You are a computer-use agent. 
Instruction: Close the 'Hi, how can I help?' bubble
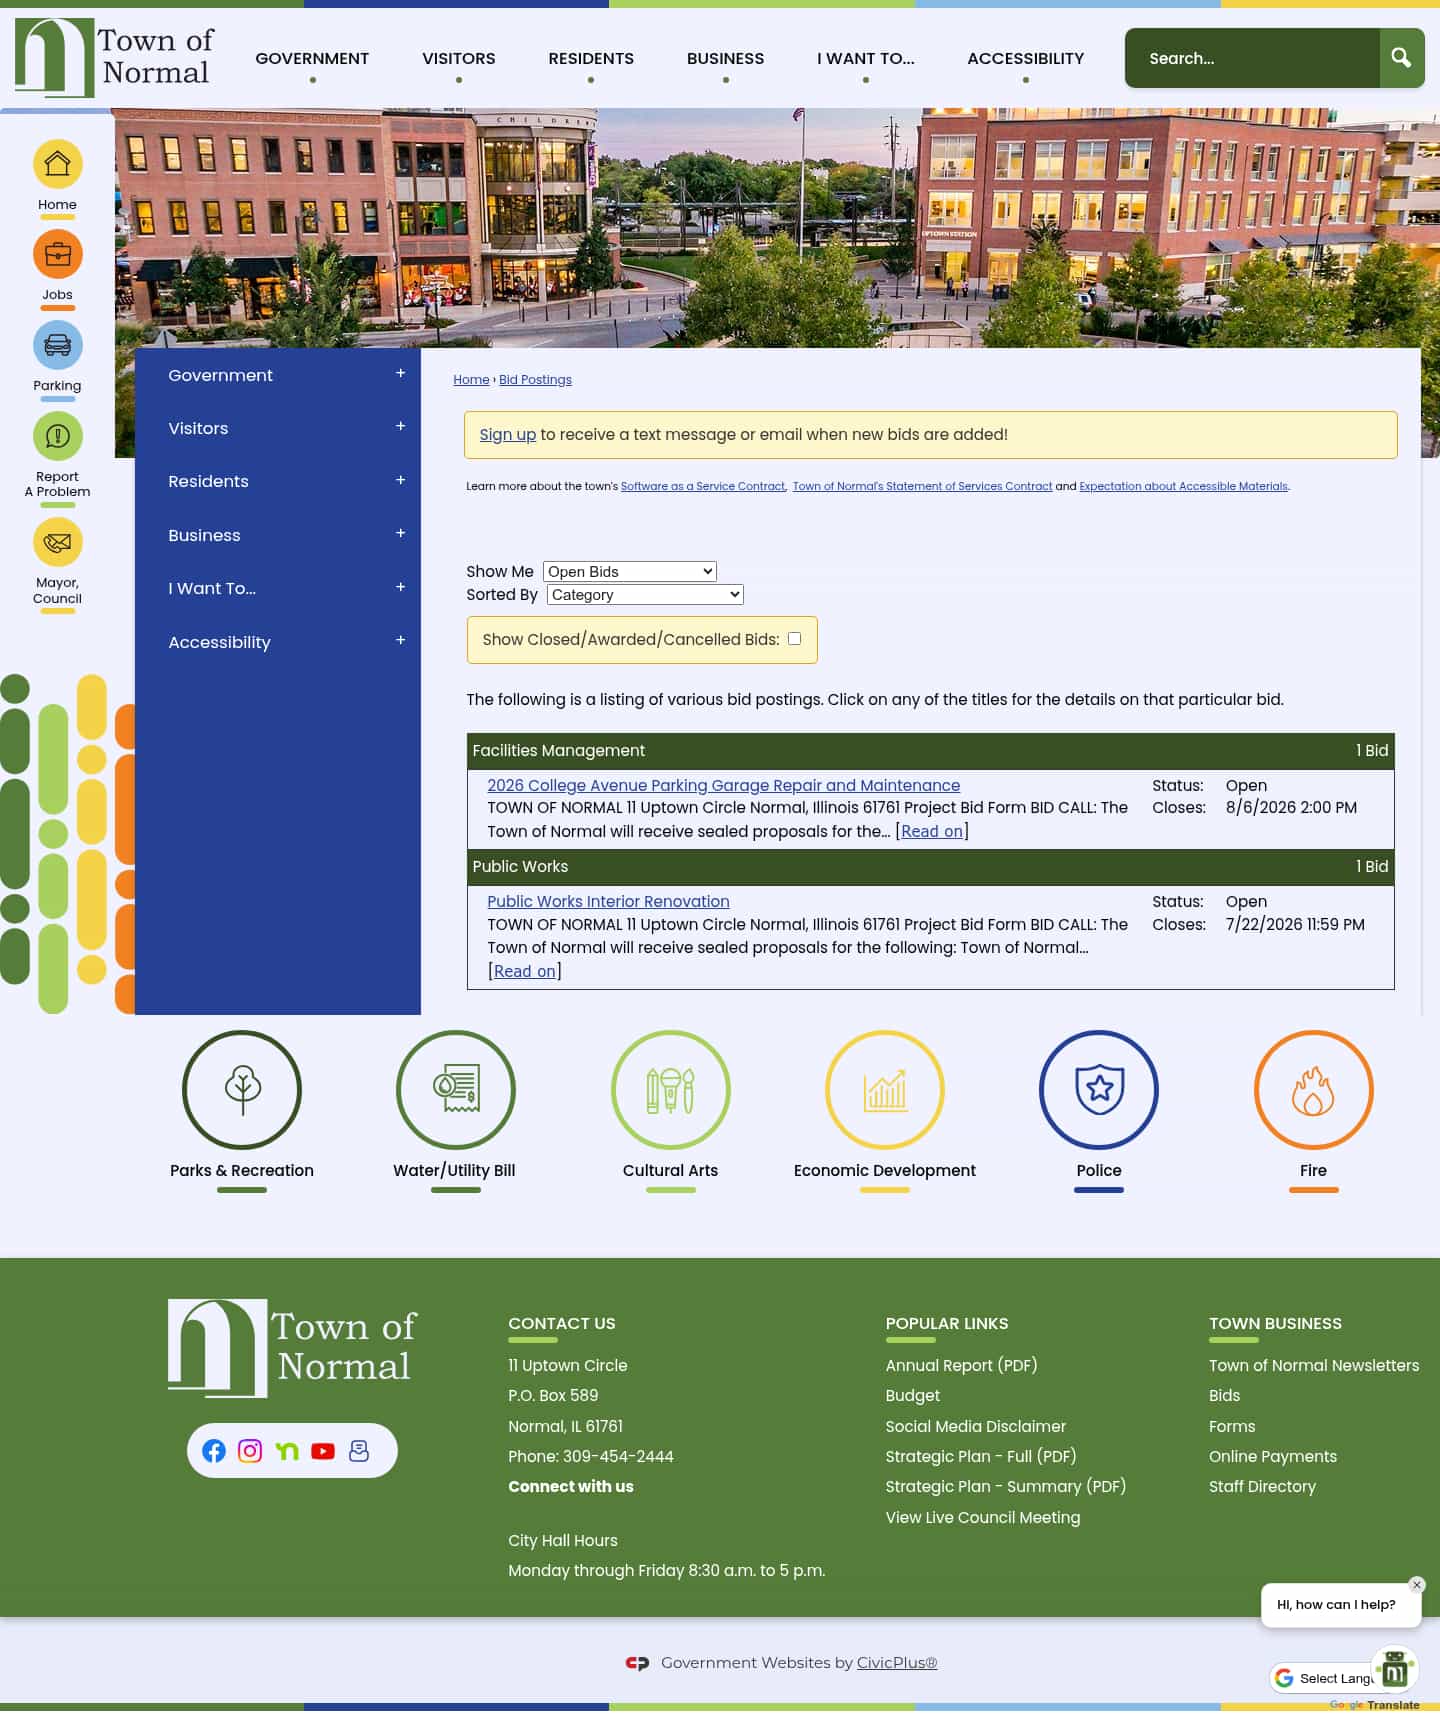pos(1417,1585)
